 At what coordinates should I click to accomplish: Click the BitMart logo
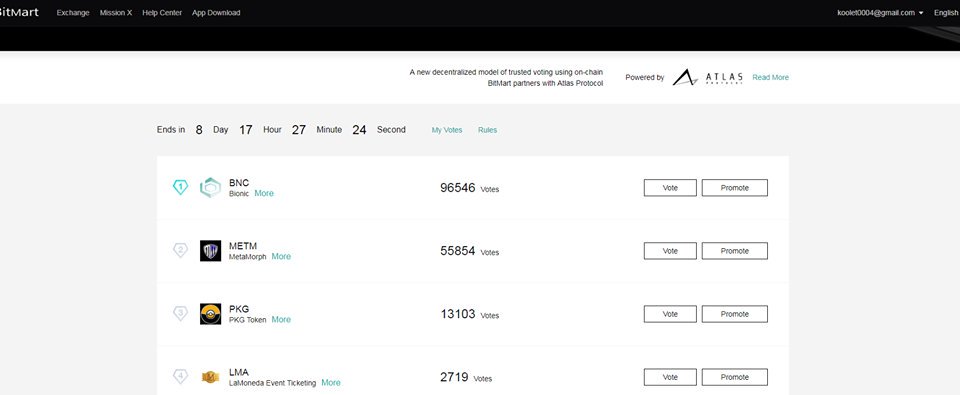[18, 12]
